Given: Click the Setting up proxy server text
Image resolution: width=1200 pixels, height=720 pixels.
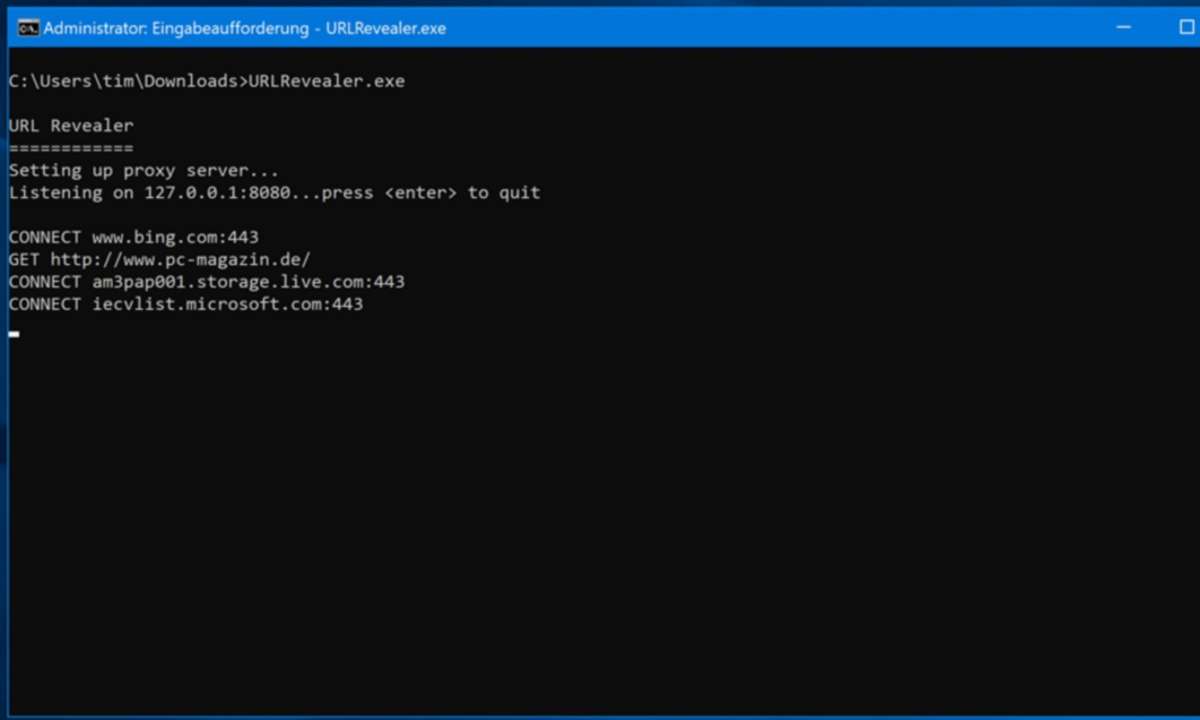Looking at the screenshot, I should point(144,170).
